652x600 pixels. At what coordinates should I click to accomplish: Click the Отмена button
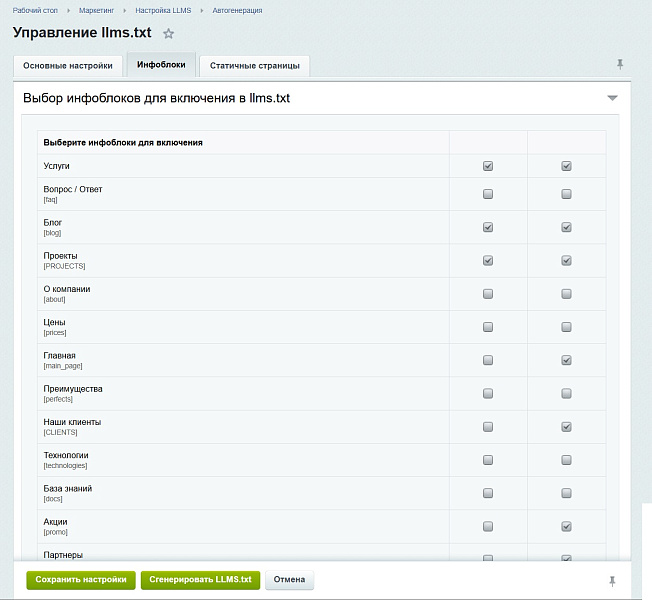click(289, 579)
